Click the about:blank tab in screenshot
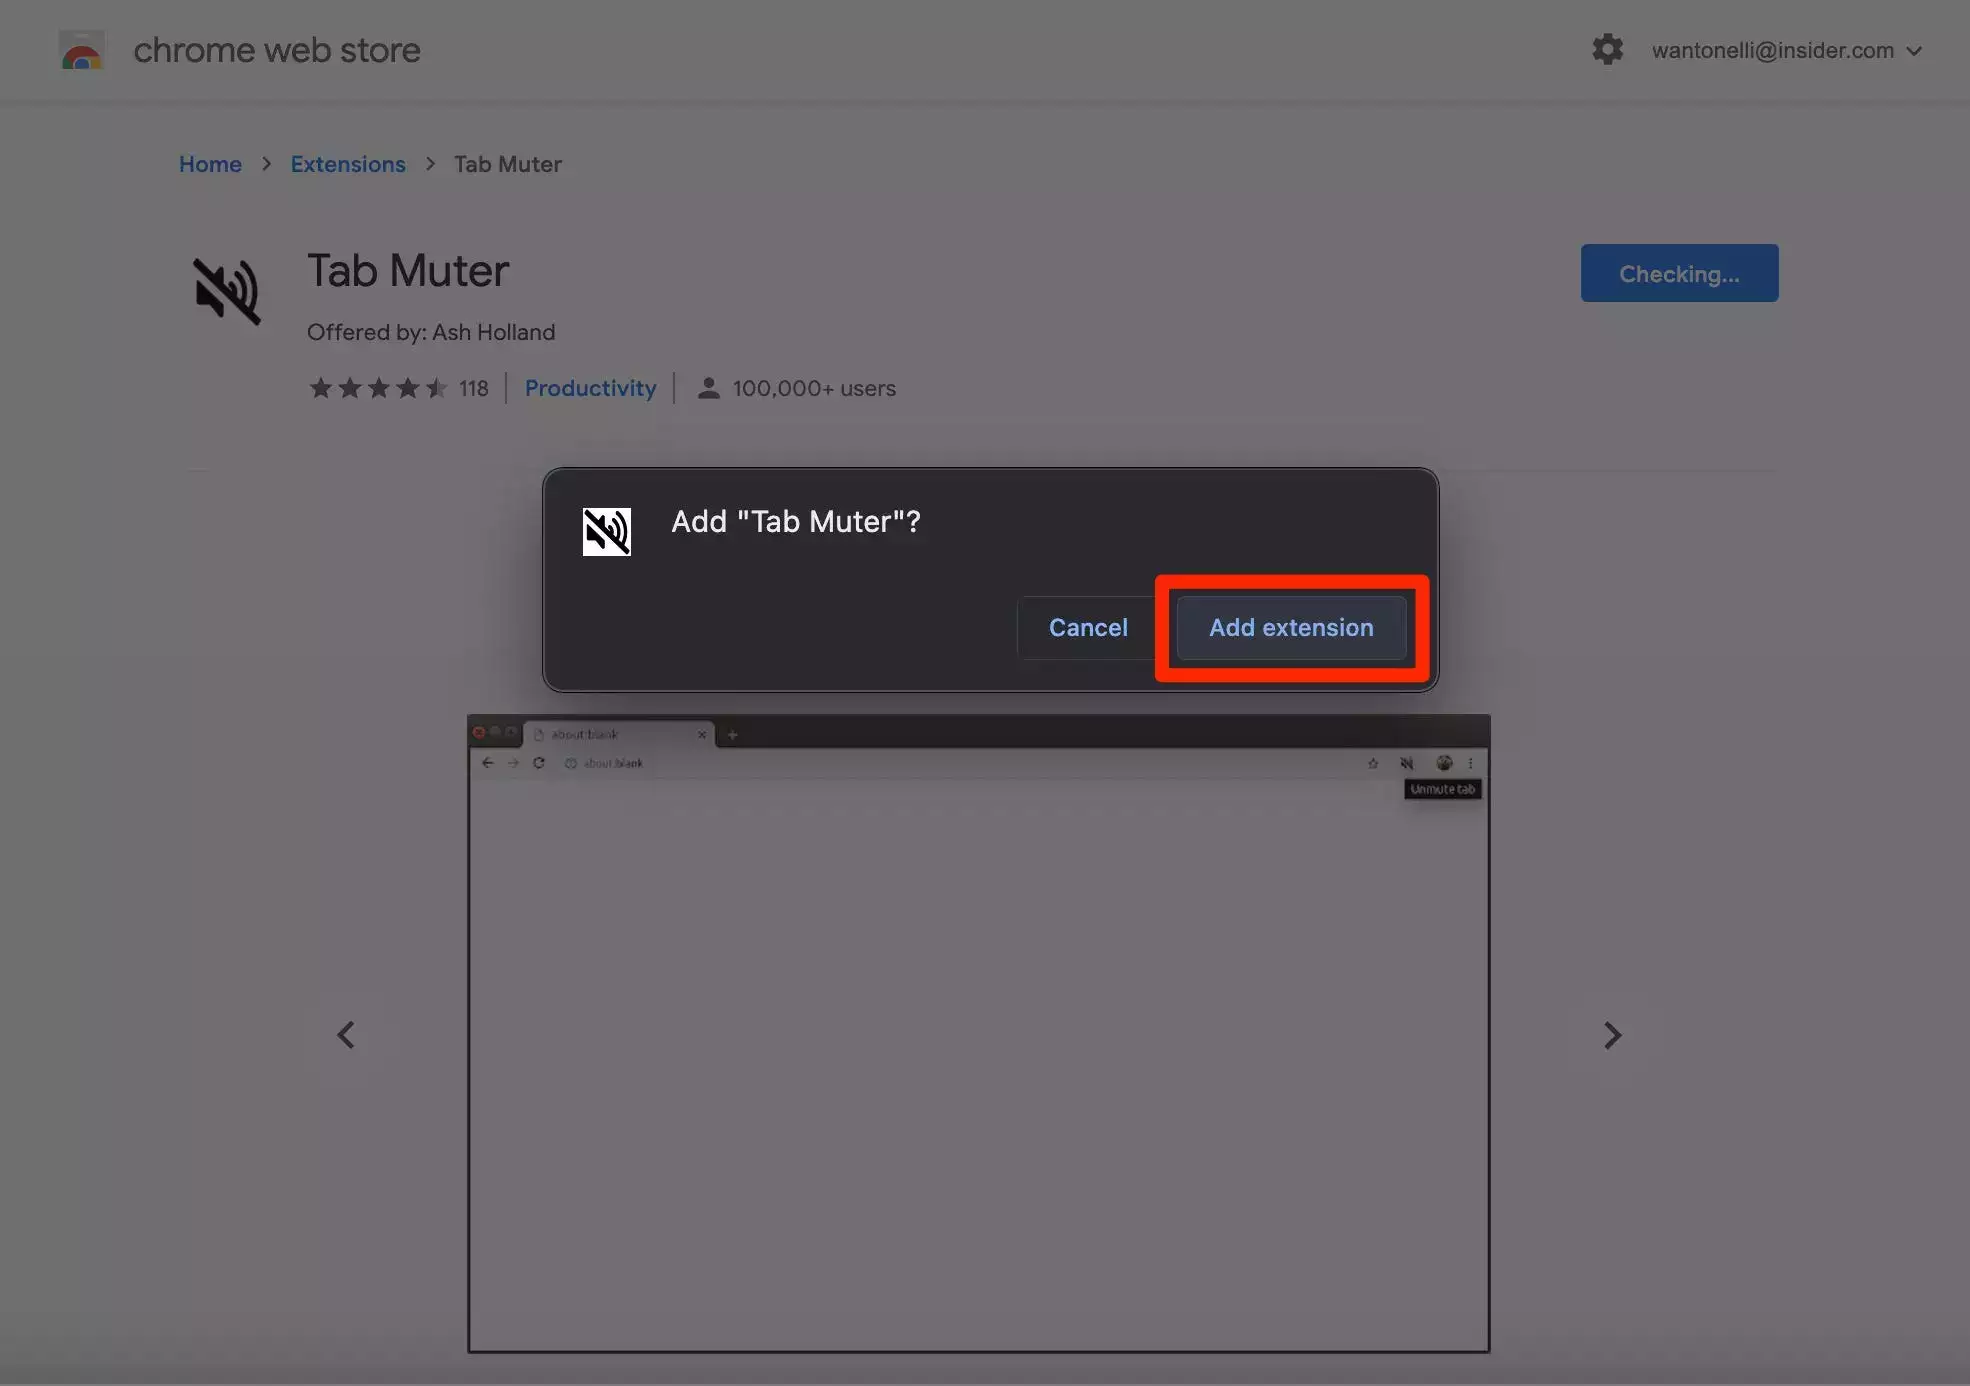Image resolution: width=1970 pixels, height=1386 pixels. 618,734
